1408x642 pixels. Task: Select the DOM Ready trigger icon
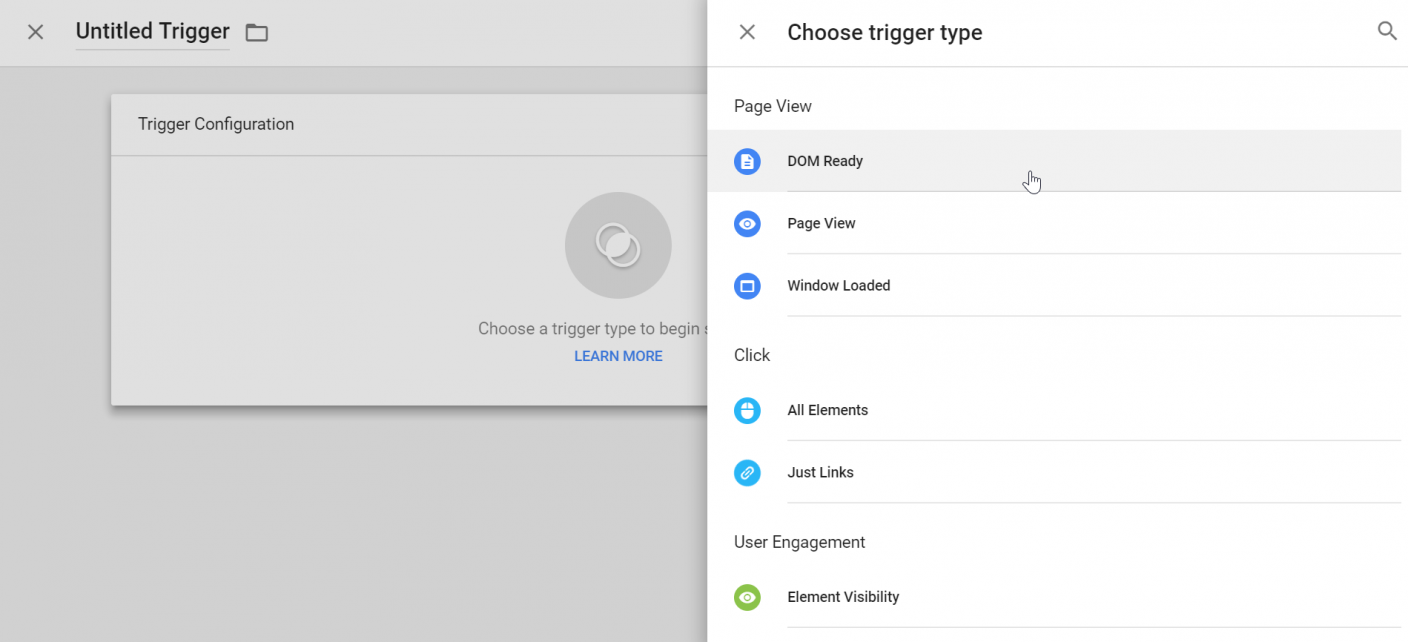click(748, 161)
